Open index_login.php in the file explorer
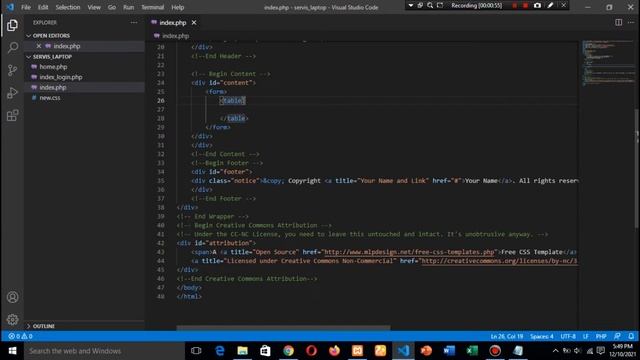This screenshot has width=640, height=360. [x=61, y=77]
